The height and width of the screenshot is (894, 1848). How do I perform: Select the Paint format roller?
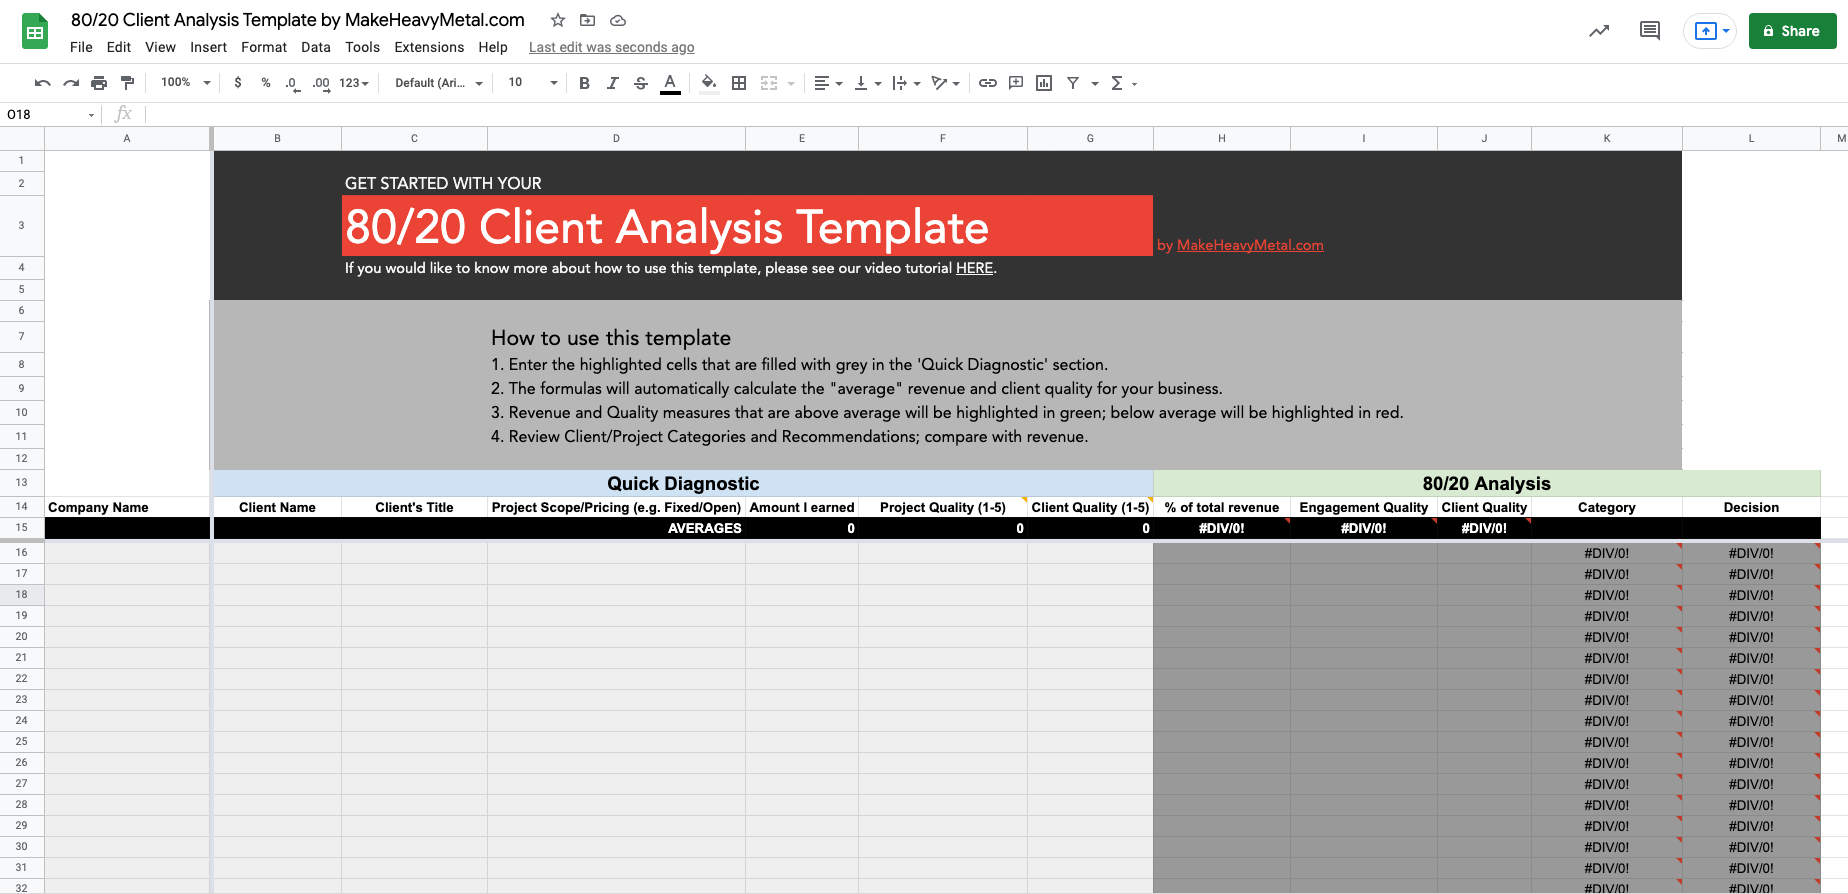(x=127, y=83)
